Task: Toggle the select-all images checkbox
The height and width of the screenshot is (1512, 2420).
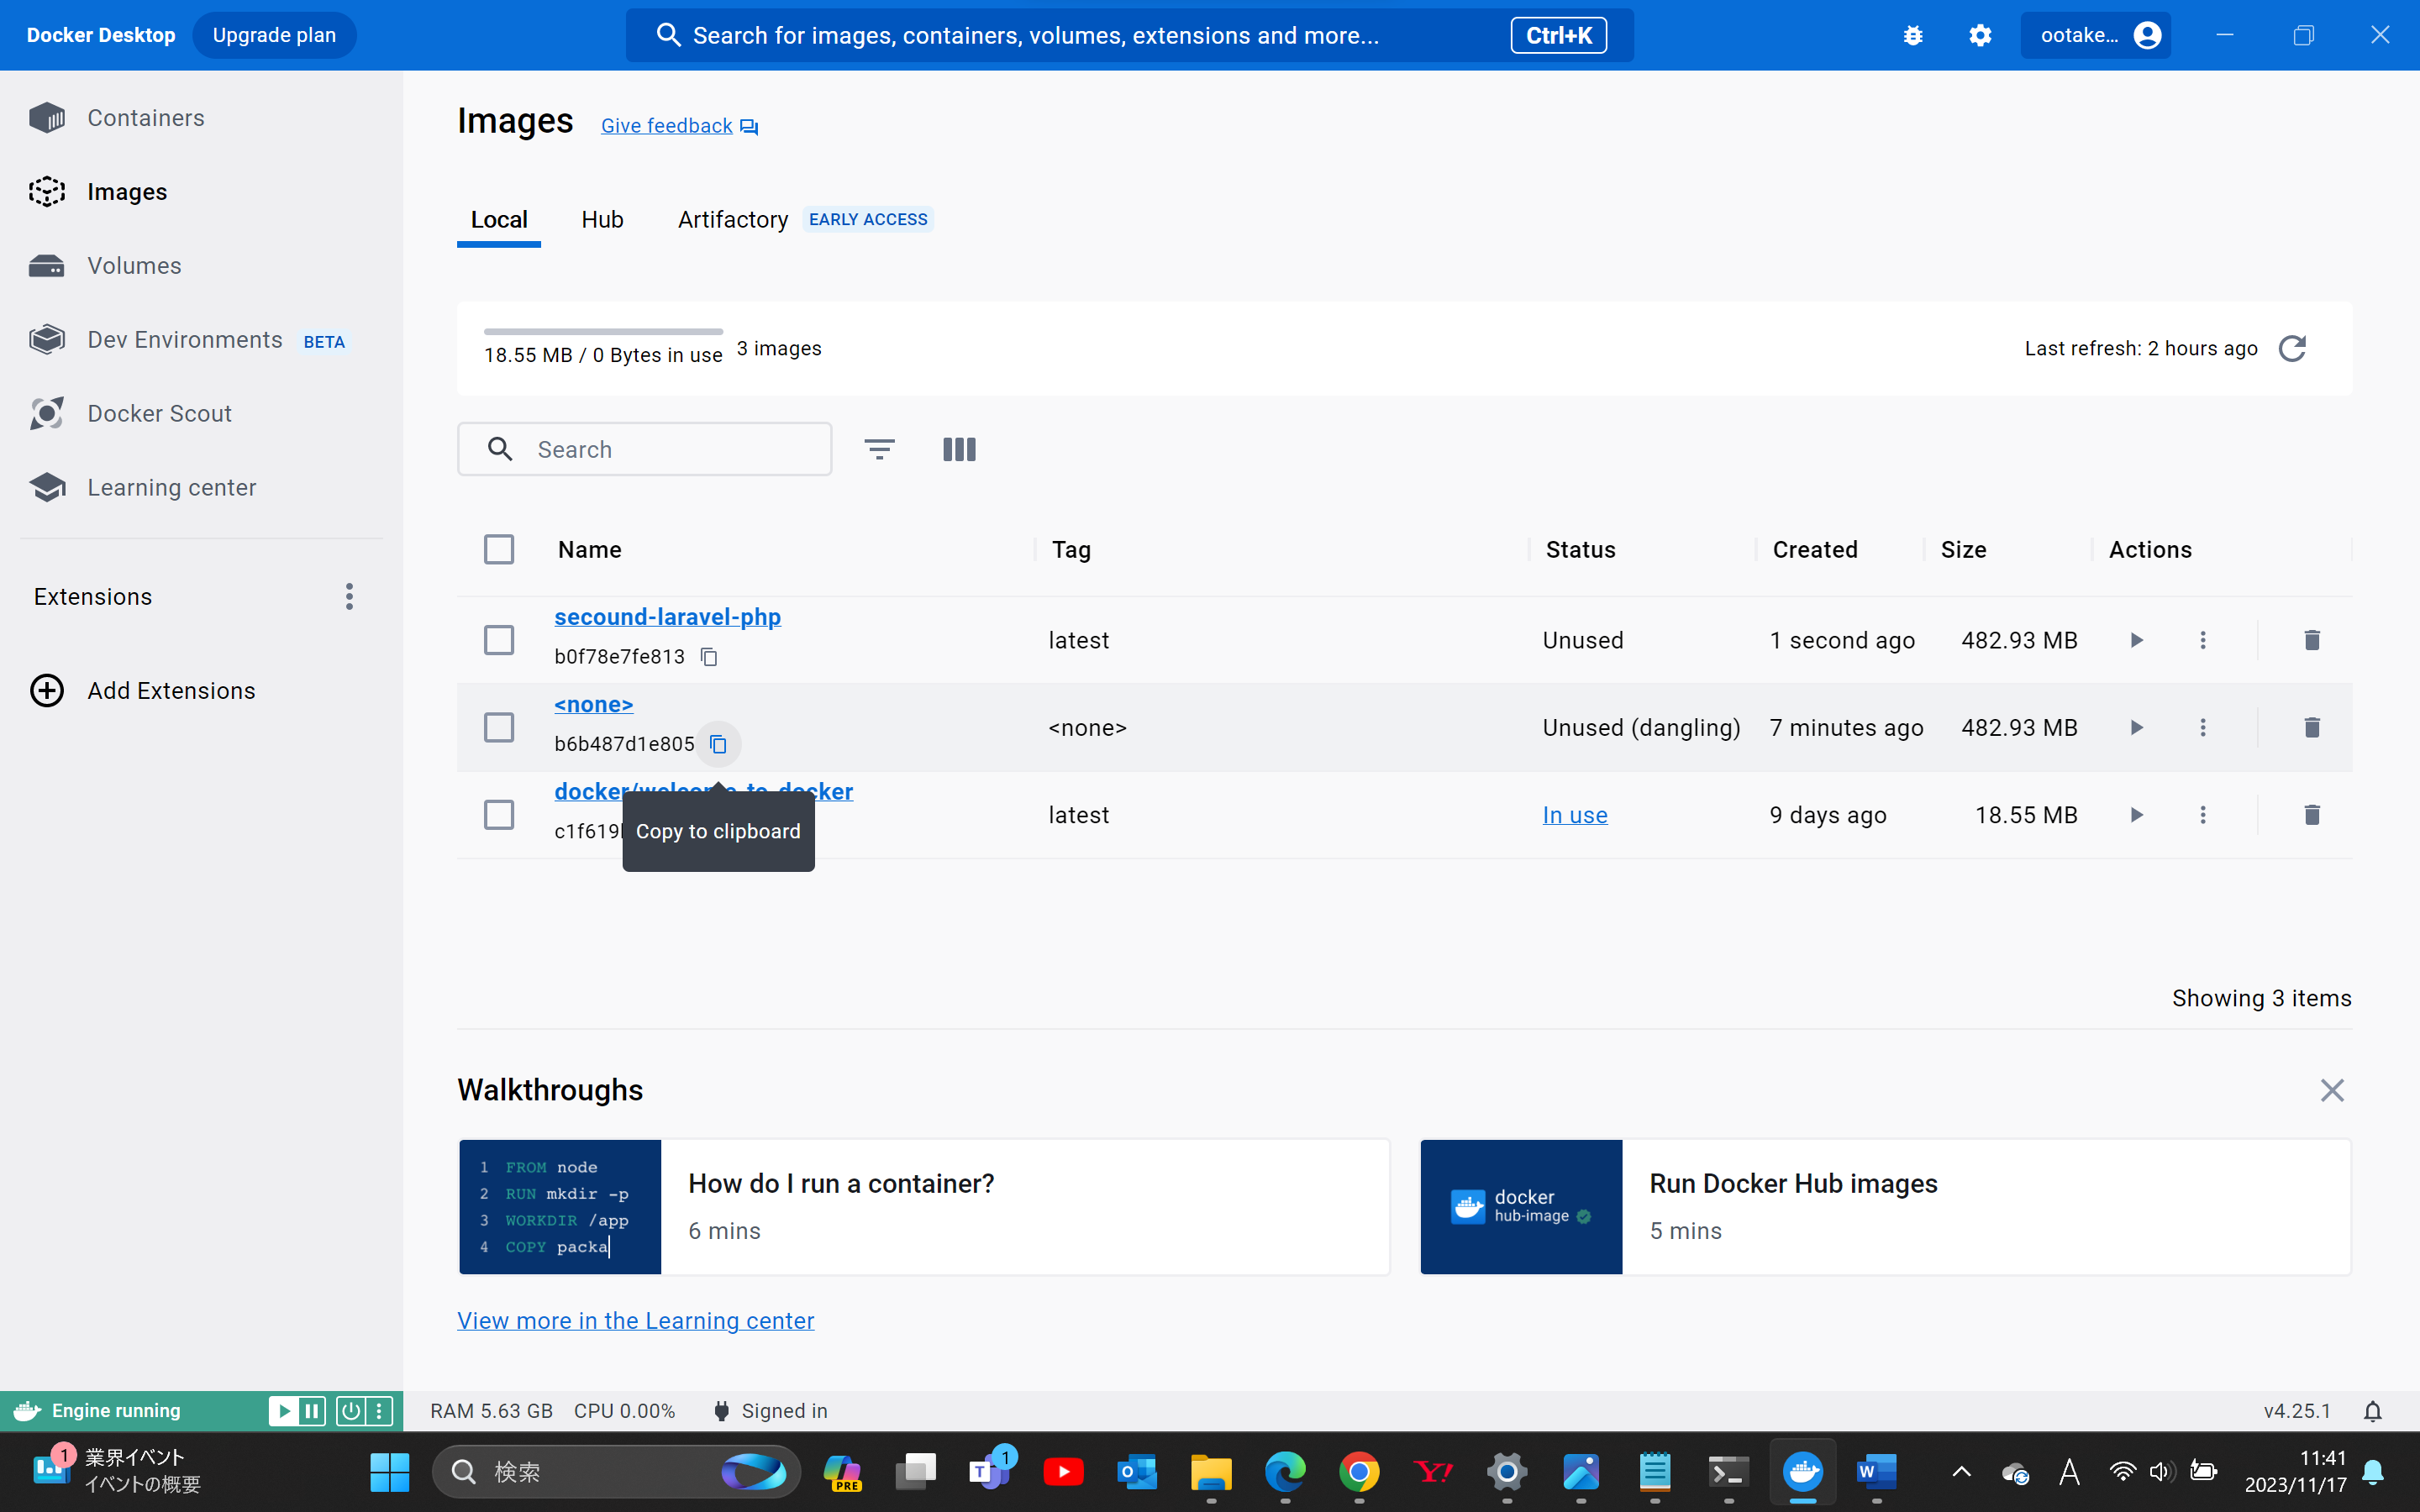Action: click(499, 549)
